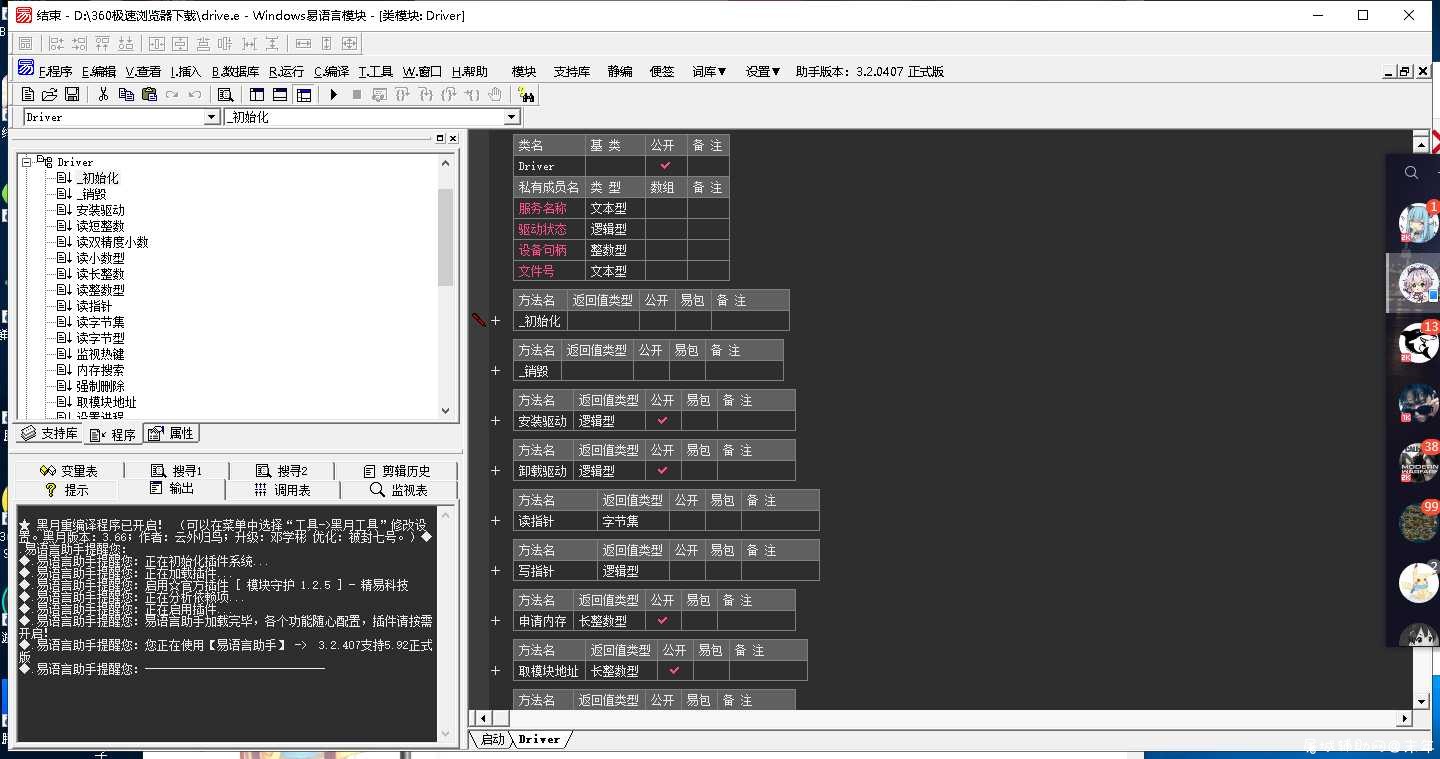
Task: Click the 模块 helper menu button
Action: [x=524, y=71]
